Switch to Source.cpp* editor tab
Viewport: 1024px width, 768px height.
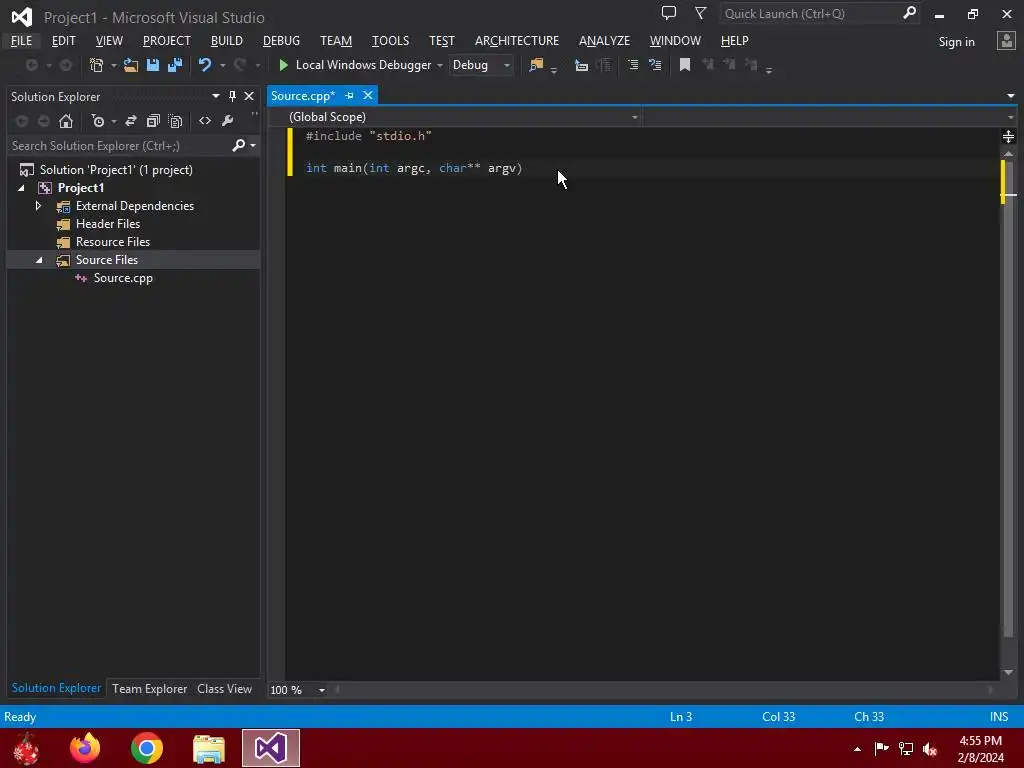(x=302, y=96)
